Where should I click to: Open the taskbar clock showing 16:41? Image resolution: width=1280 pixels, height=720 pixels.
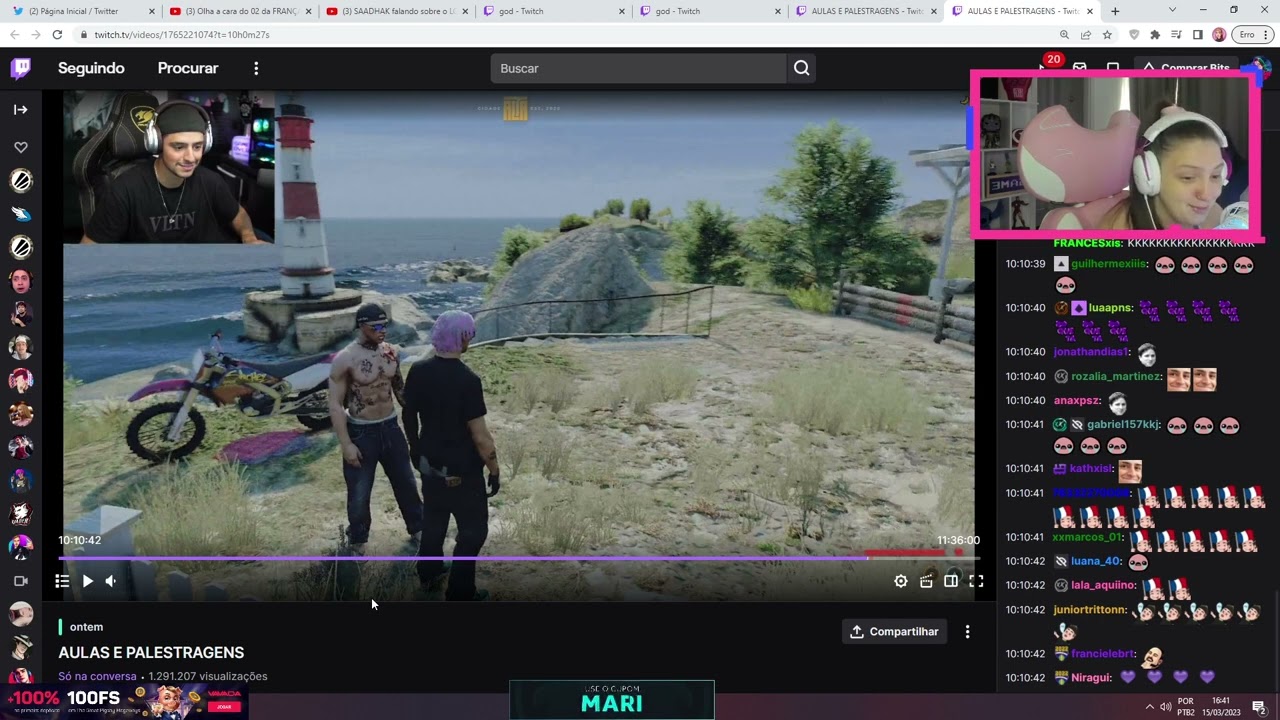point(1221,707)
